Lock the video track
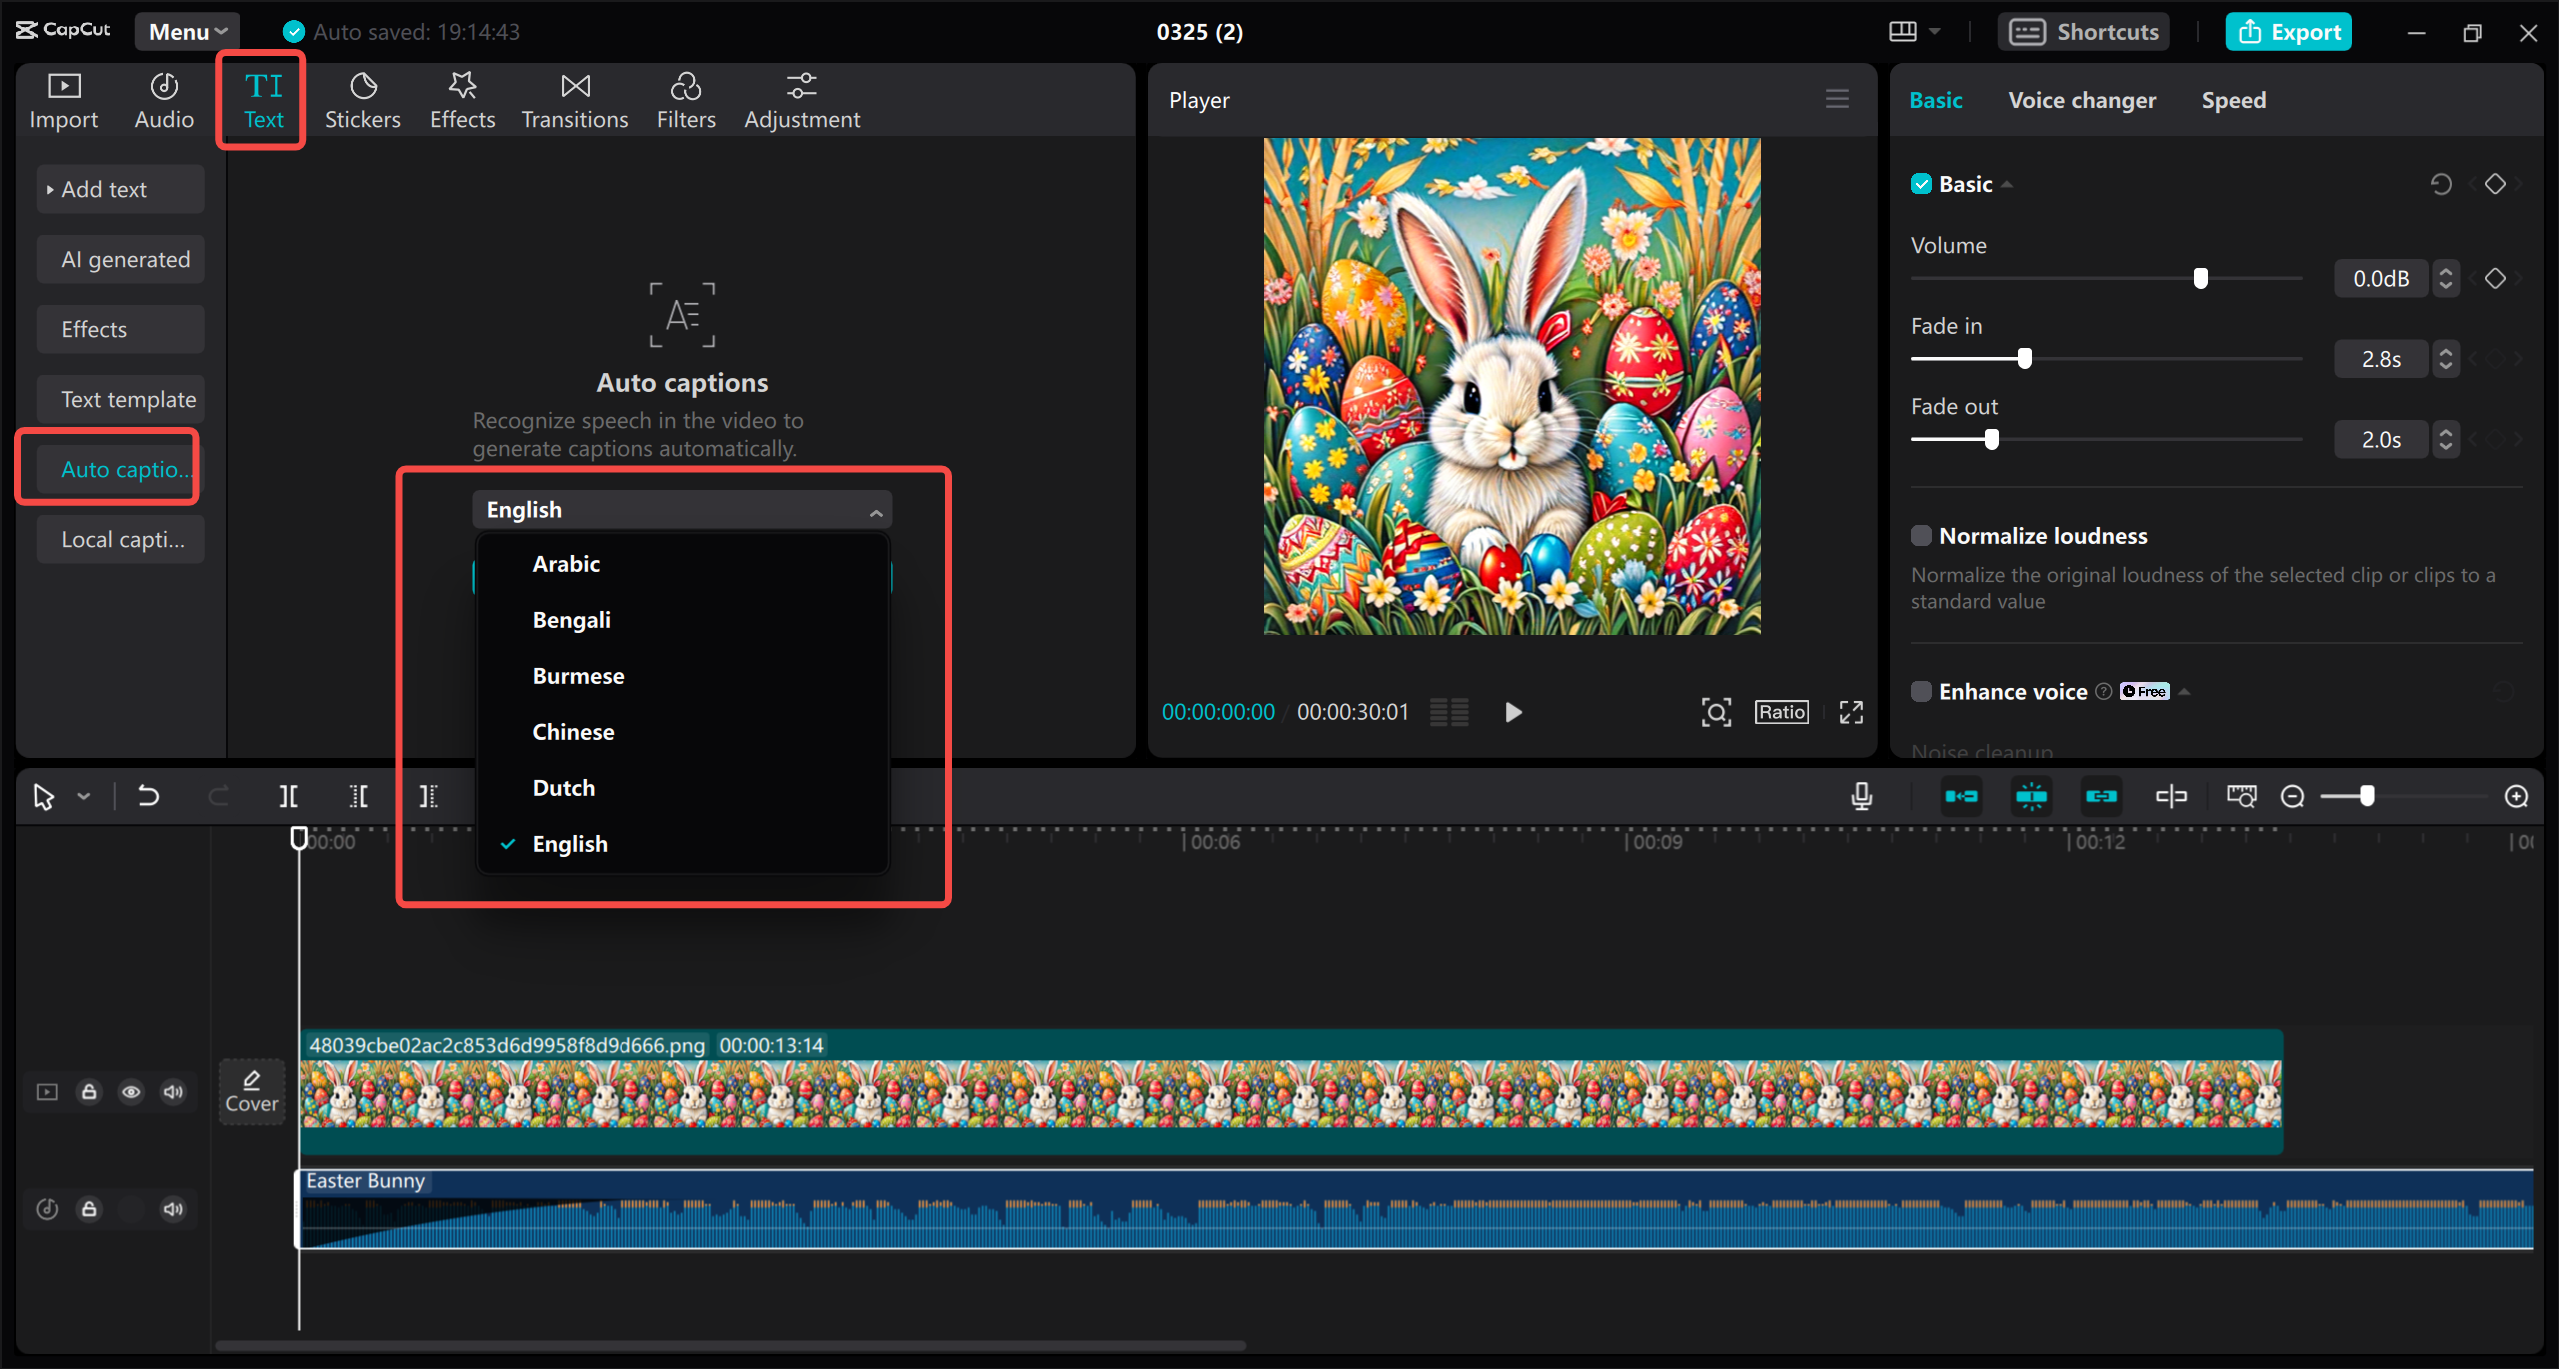 point(89,1092)
